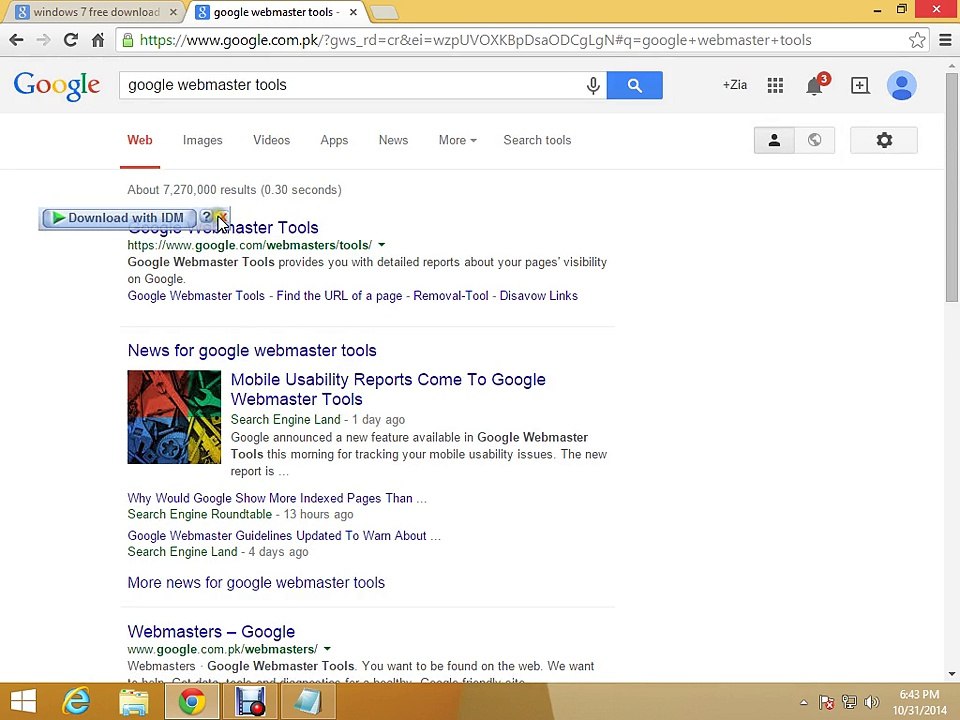Close the google webmaster tools tab
Viewport: 960px width, 720px height.
(x=353, y=12)
